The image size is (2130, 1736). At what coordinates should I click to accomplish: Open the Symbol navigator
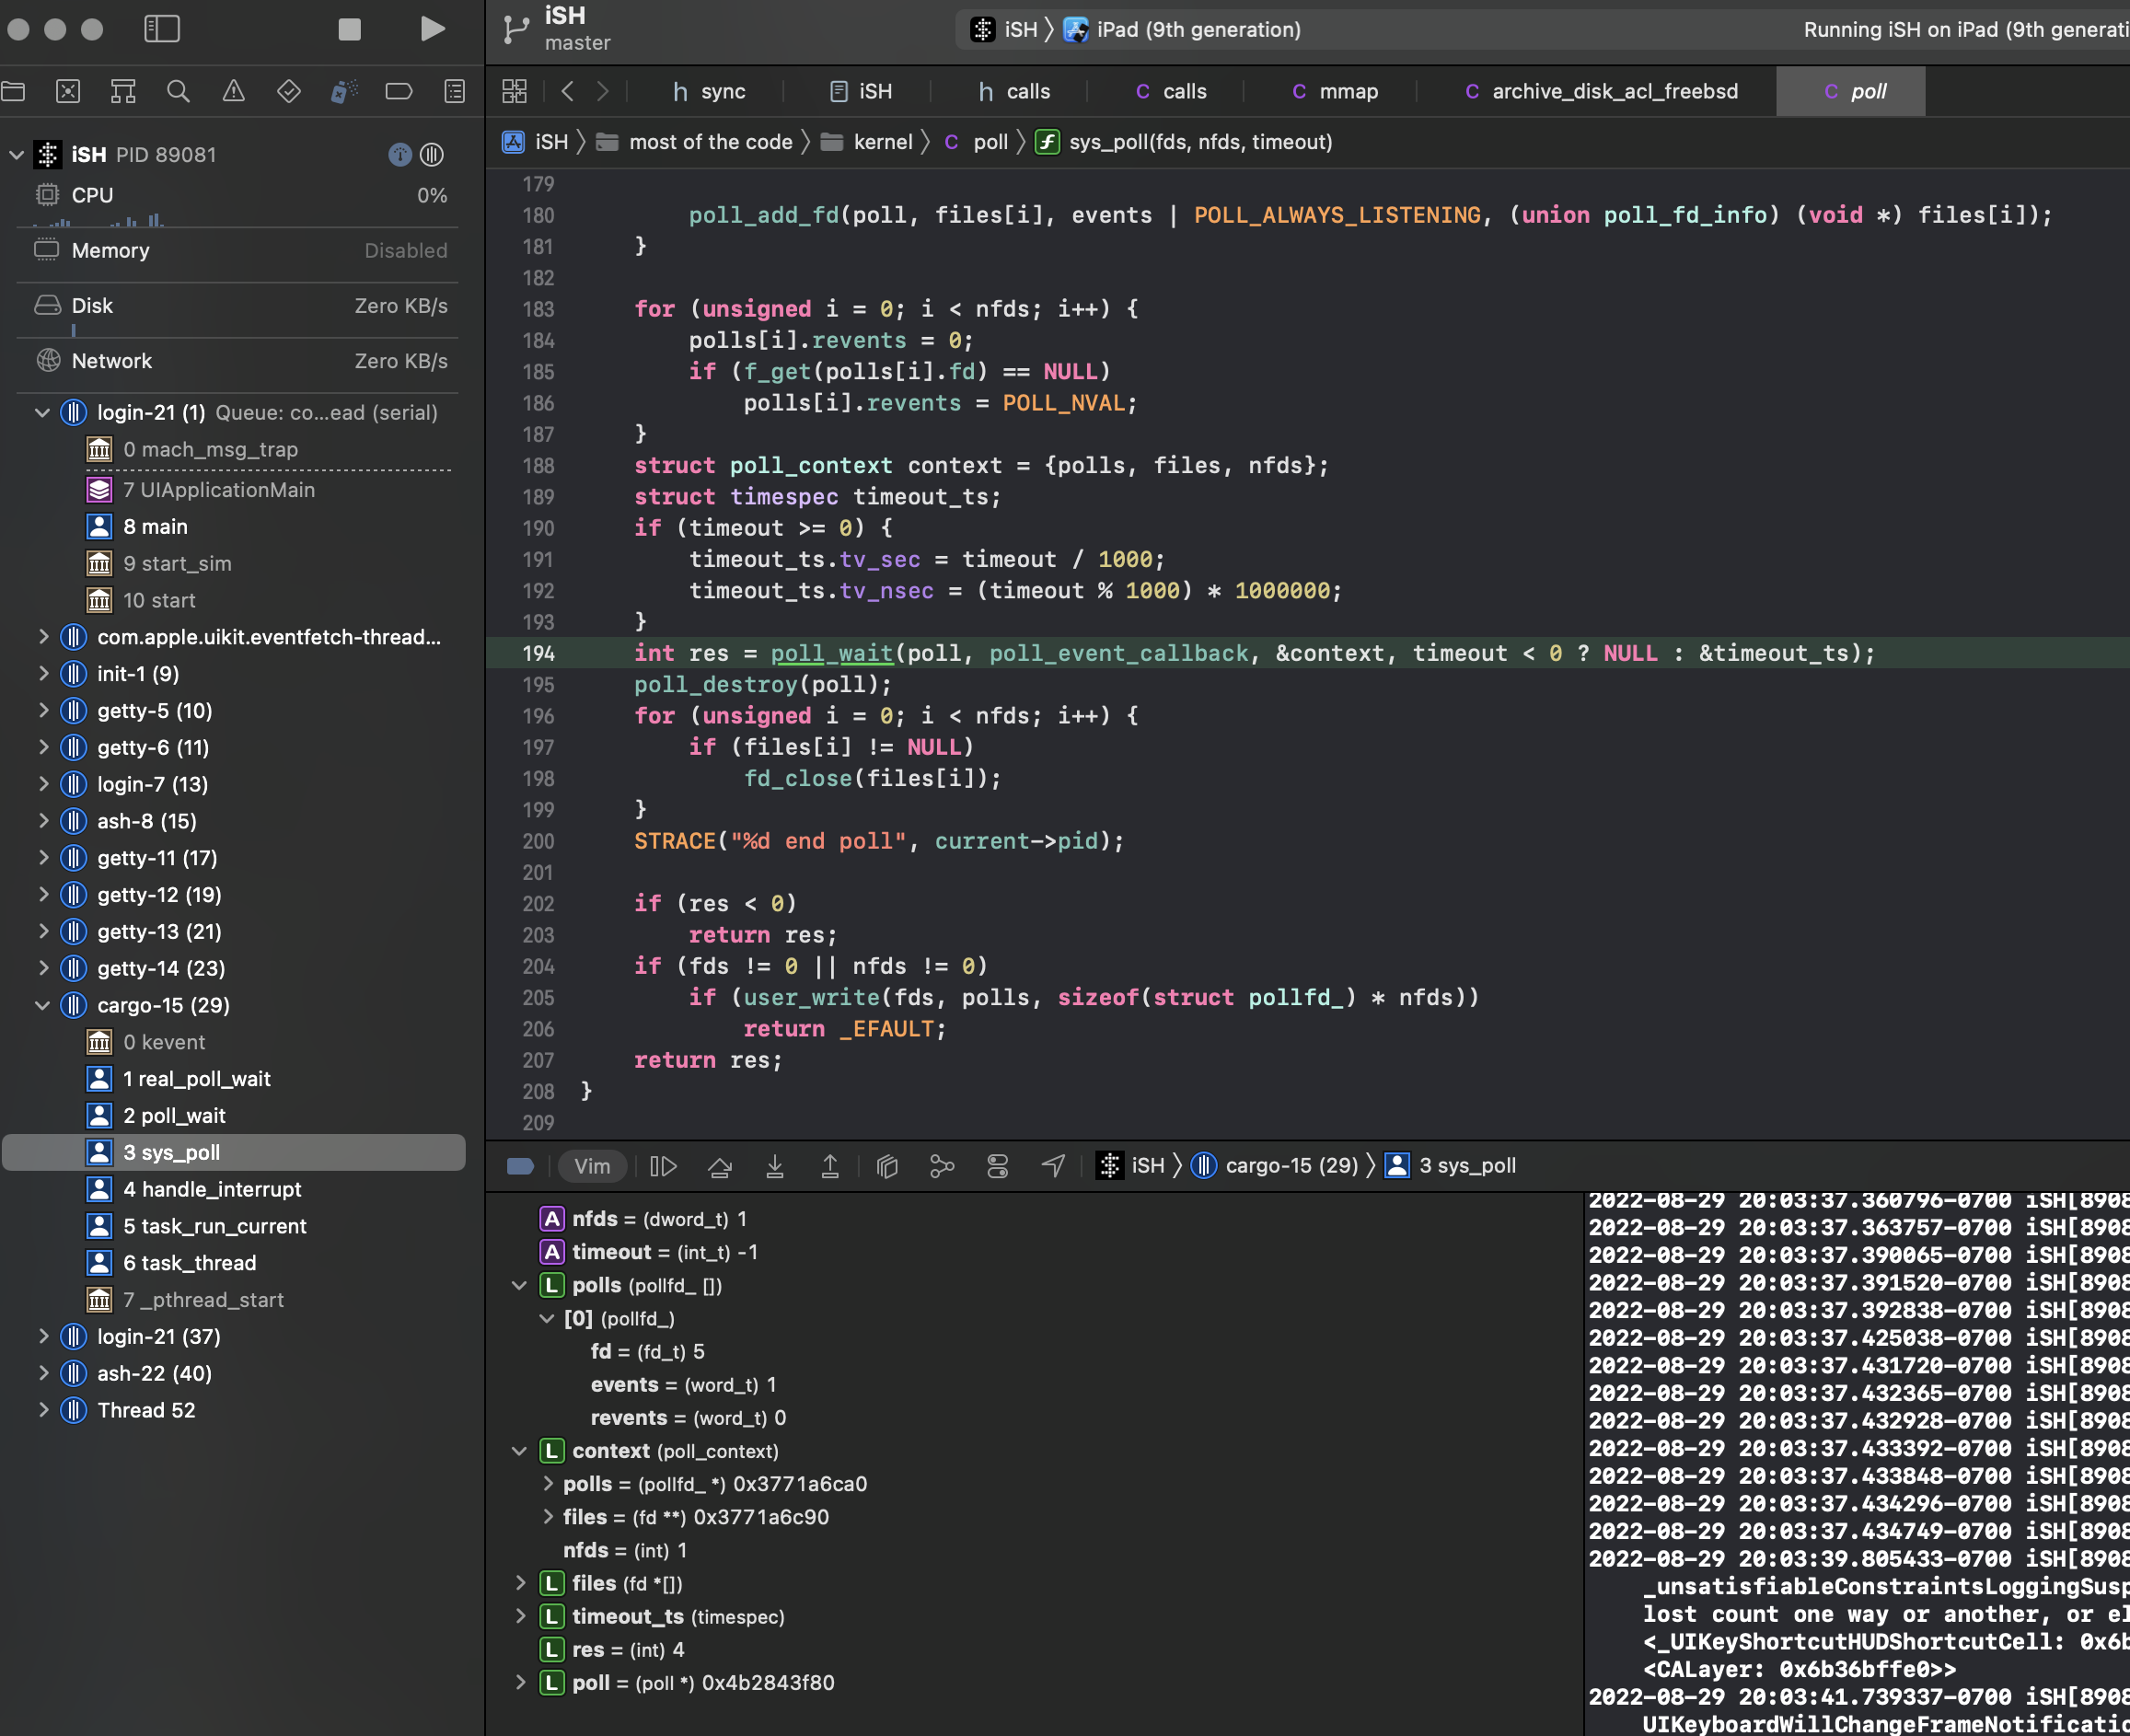click(x=123, y=92)
